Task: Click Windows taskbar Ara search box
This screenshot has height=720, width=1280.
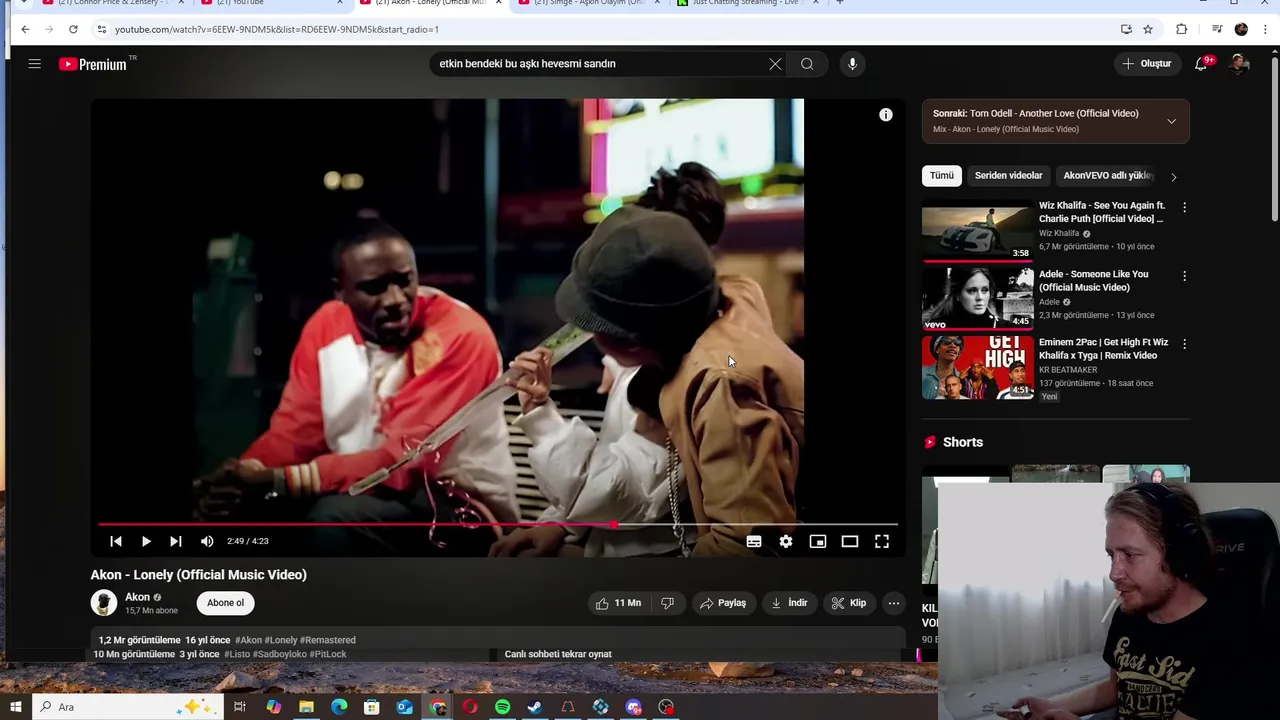Action: 126,707
